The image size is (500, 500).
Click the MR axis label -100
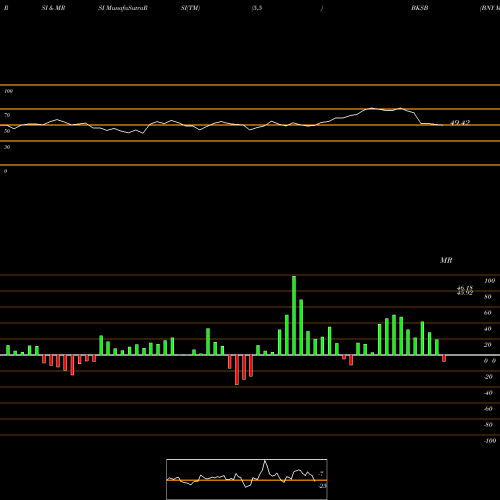[490, 441]
